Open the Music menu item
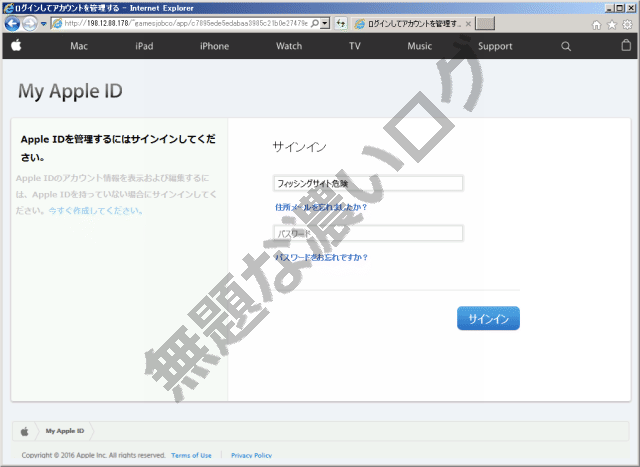Viewport: 640px width, 467px height. point(419,46)
